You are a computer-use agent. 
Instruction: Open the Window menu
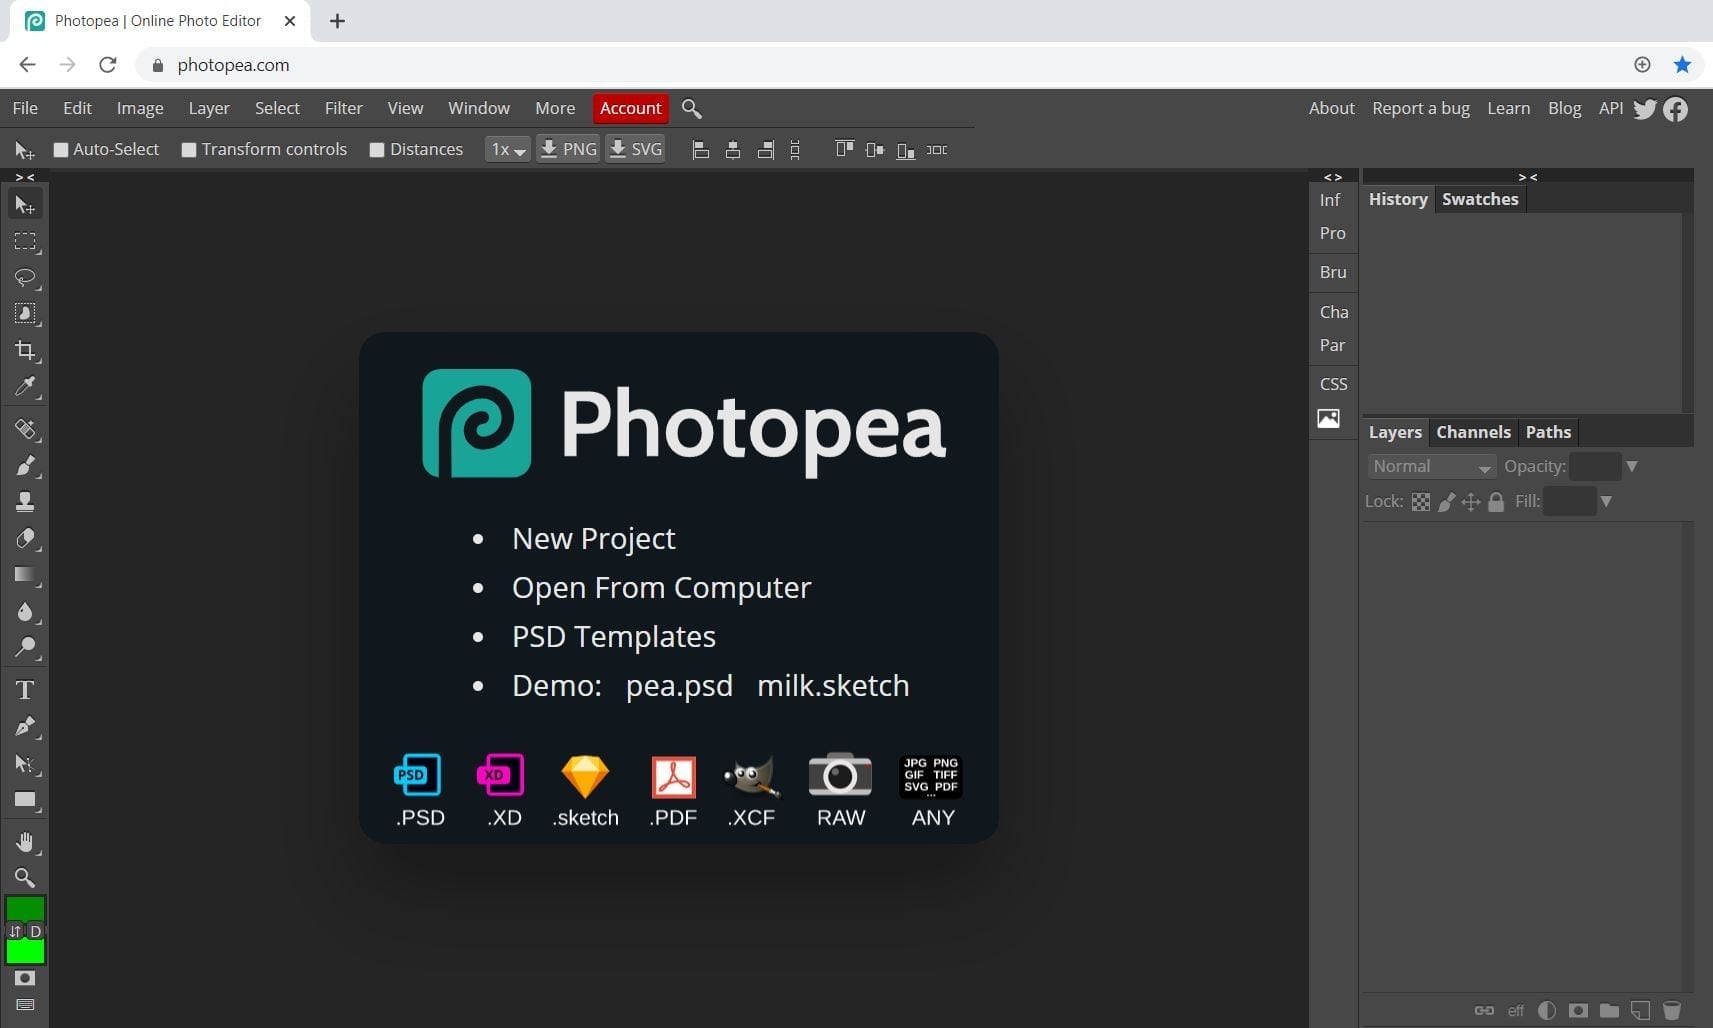[479, 108]
